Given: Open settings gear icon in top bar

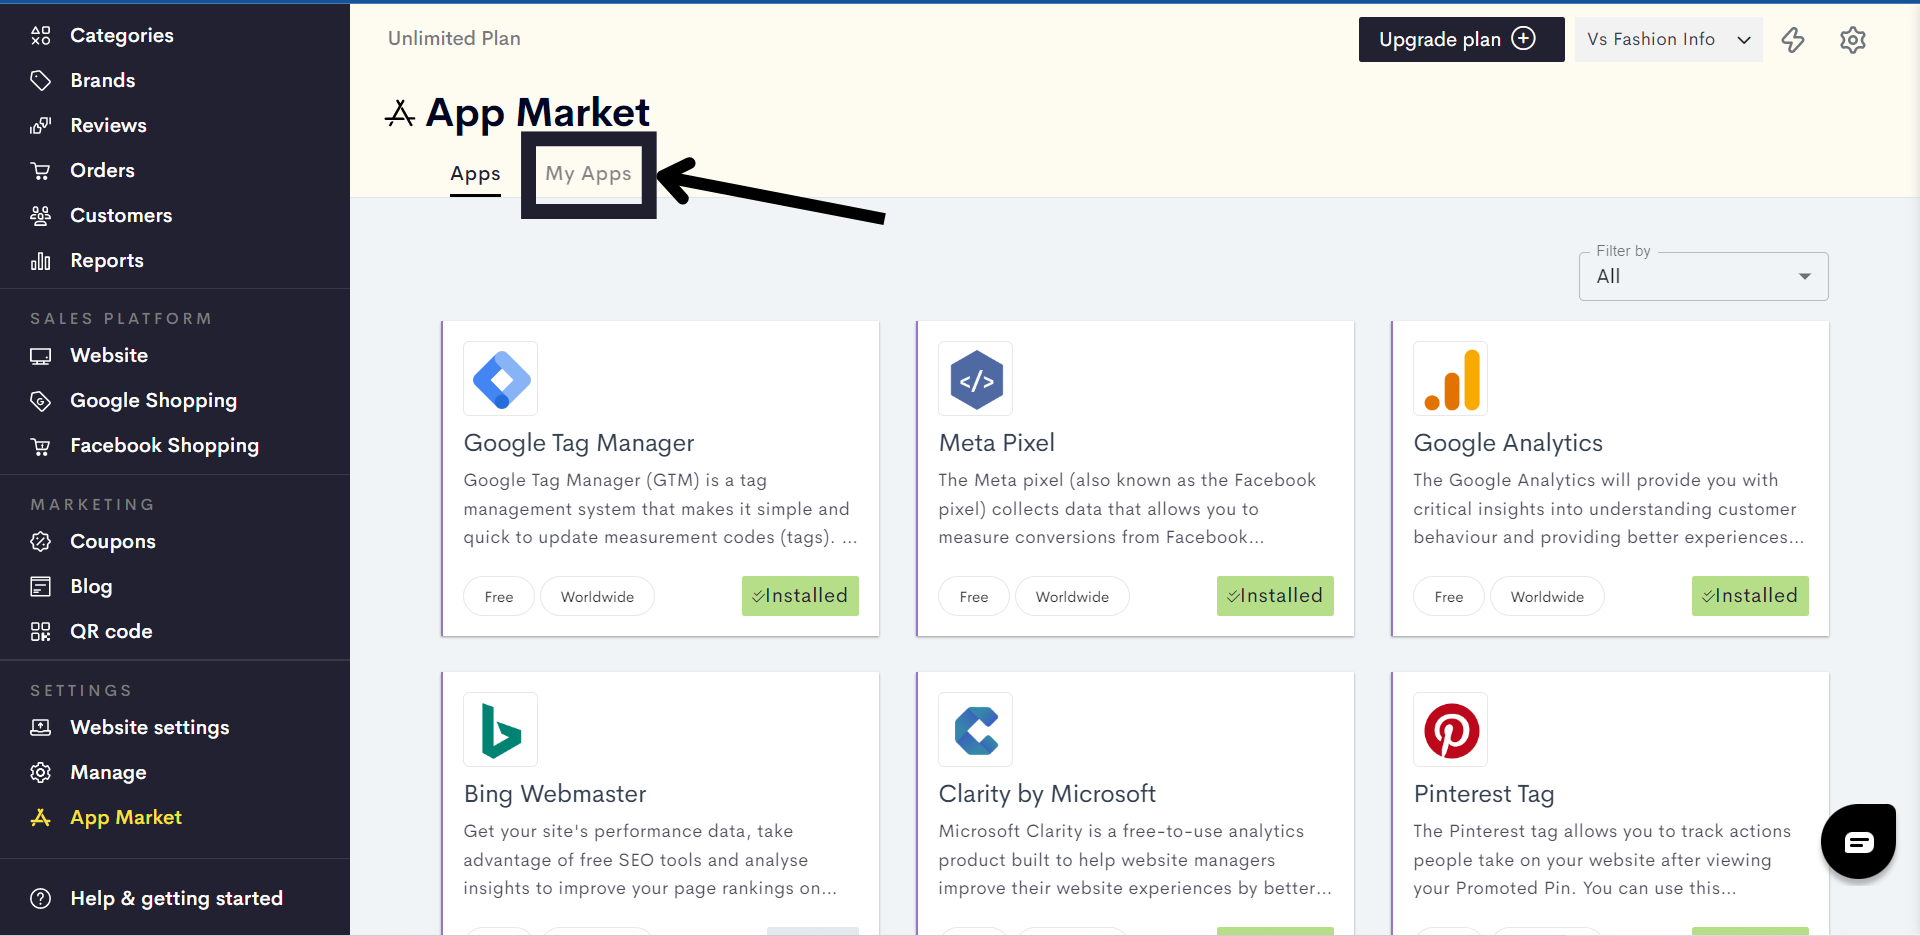Looking at the screenshot, I should [1853, 40].
